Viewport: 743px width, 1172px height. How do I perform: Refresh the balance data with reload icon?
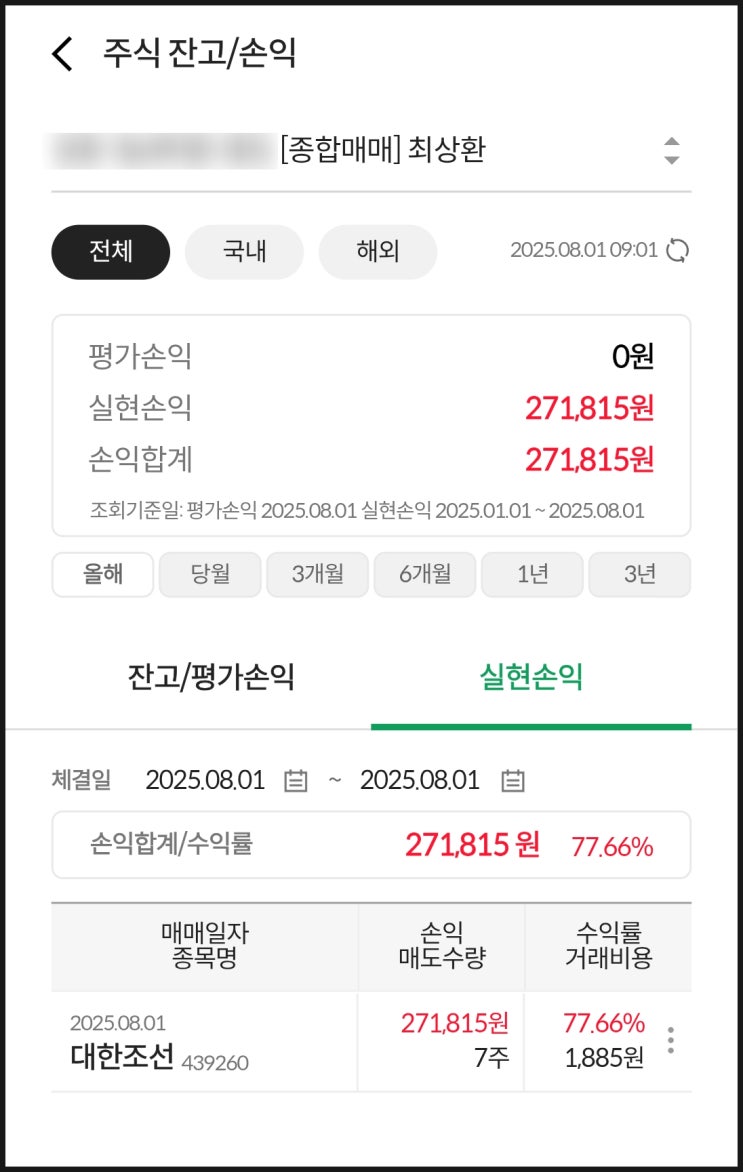(x=678, y=250)
